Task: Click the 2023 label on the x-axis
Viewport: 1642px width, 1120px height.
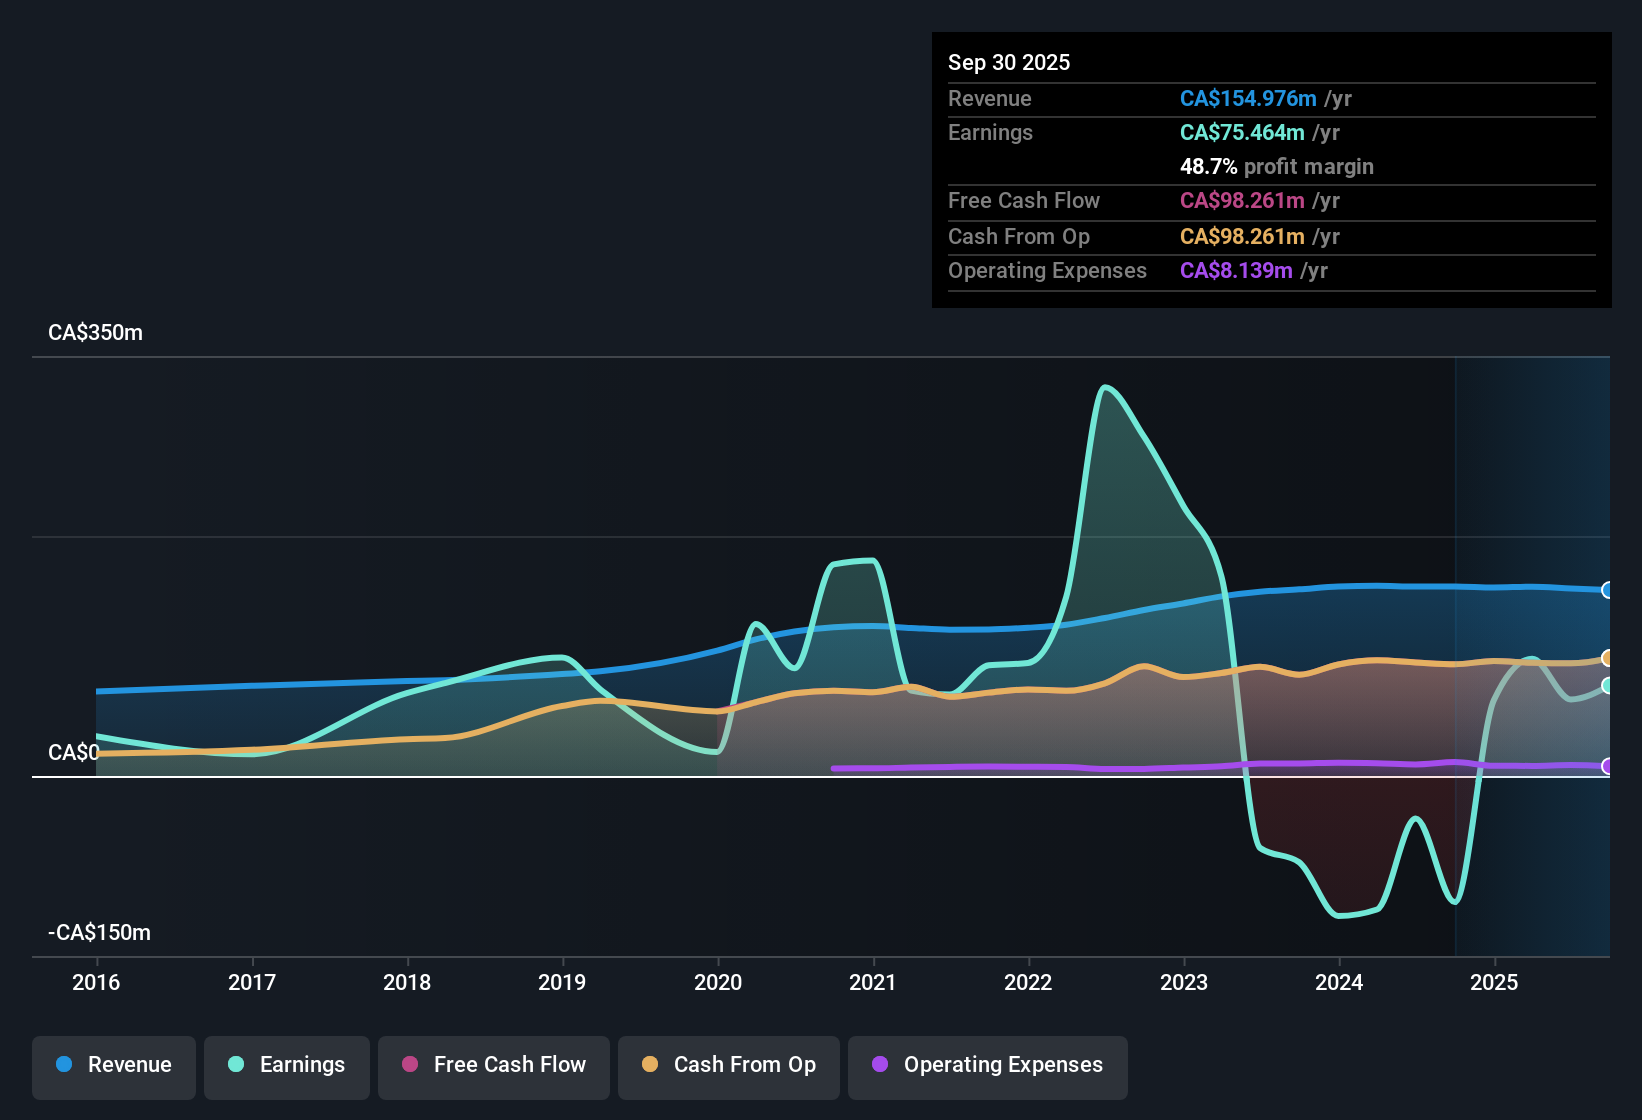Action: 1183,983
